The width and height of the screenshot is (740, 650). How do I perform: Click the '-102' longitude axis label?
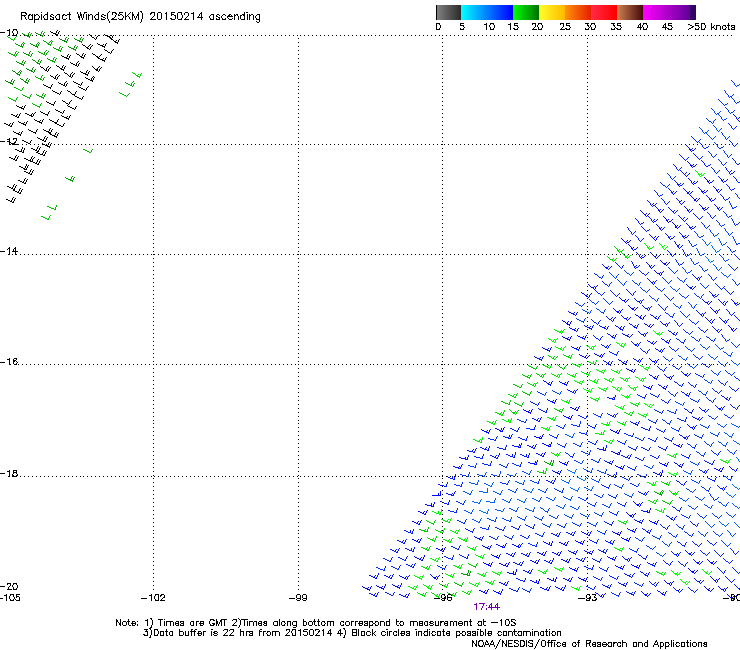pyautogui.click(x=153, y=598)
